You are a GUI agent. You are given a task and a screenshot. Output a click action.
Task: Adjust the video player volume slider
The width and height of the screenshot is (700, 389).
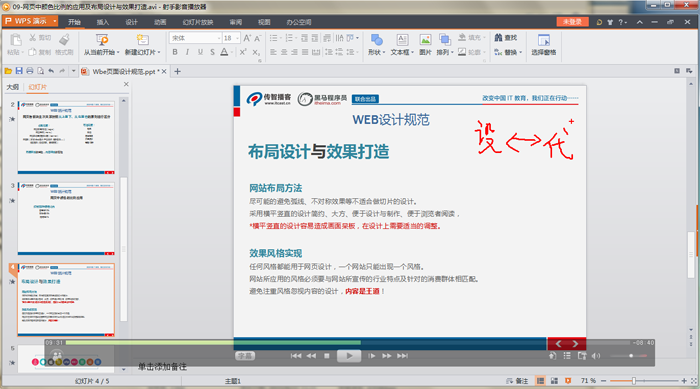pyautogui.click(x=629, y=356)
